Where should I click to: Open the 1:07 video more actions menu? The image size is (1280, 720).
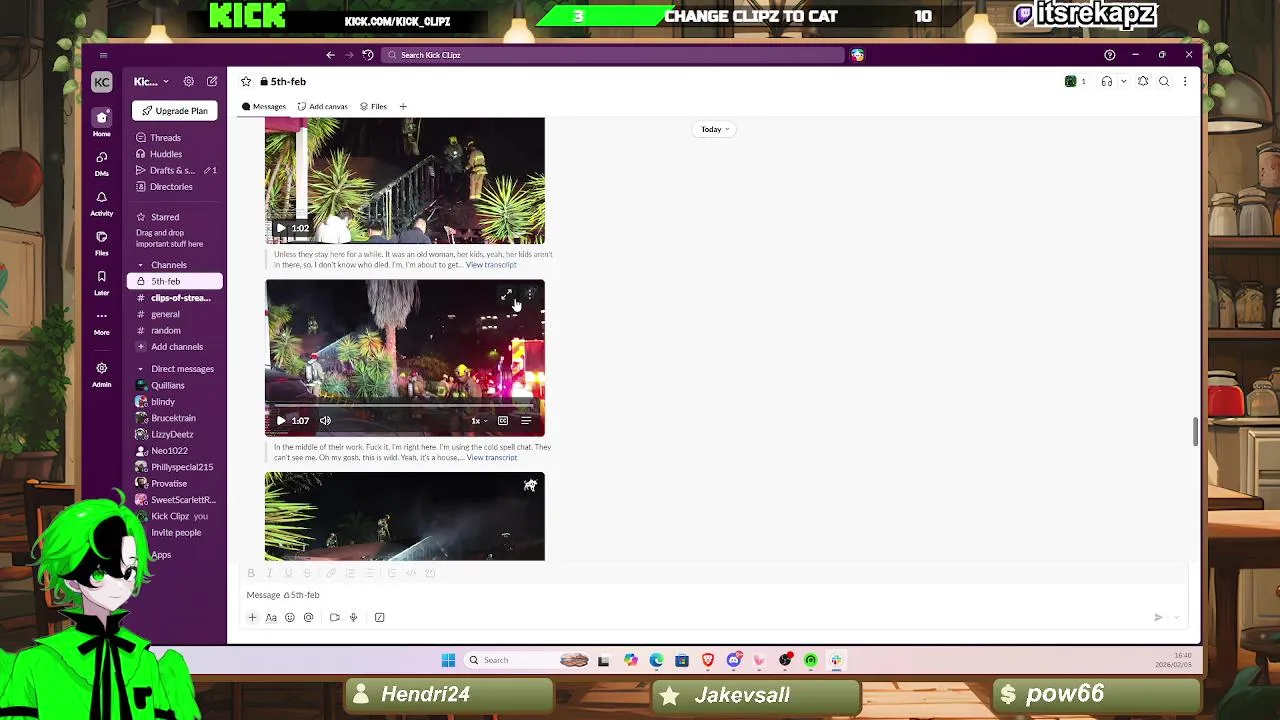[530, 295]
